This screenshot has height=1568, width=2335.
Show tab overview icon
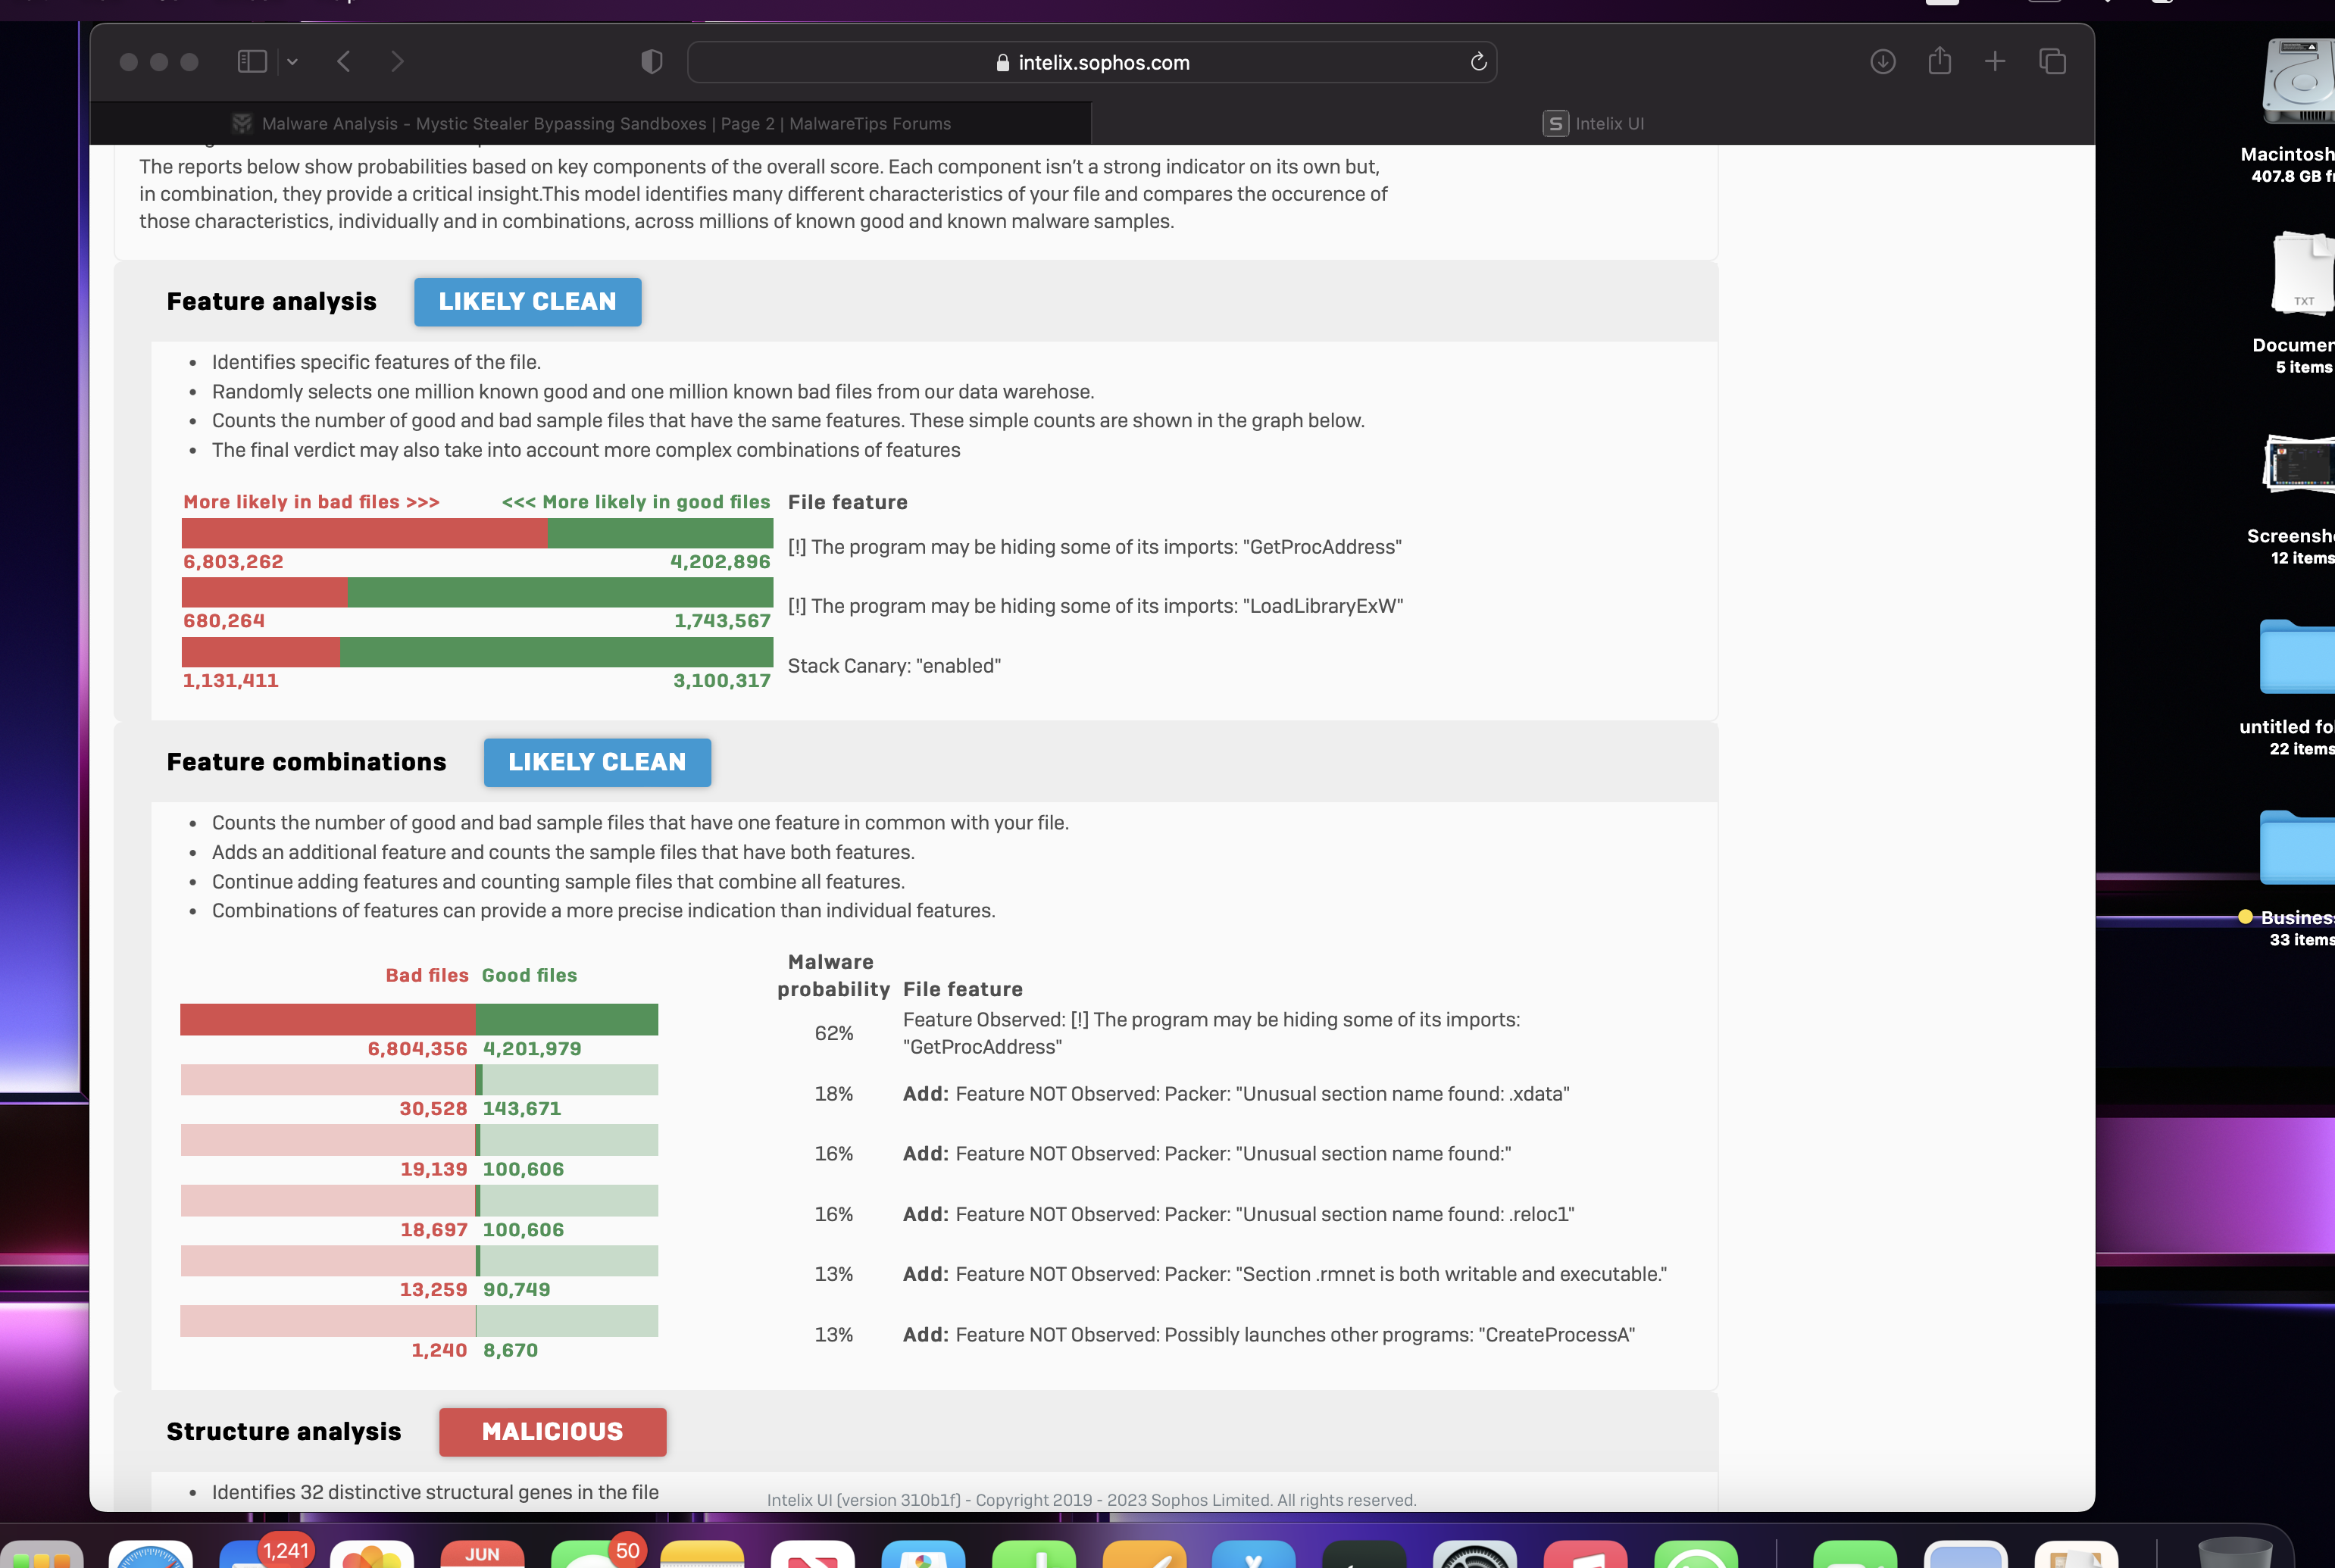pos(2052,62)
